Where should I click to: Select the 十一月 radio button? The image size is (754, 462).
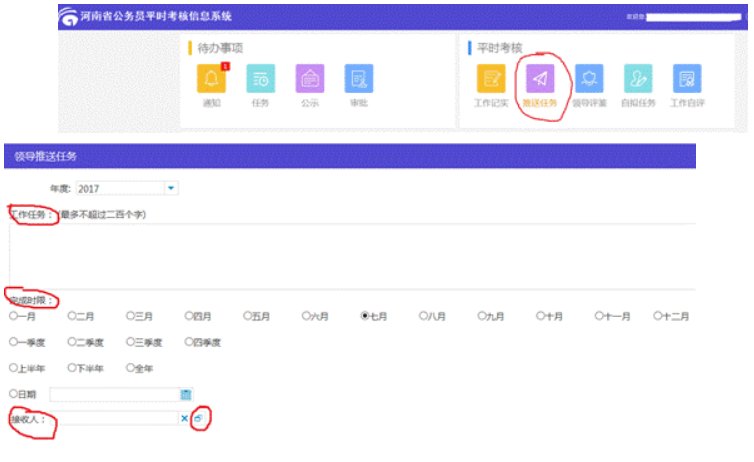click(x=599, y=316)
